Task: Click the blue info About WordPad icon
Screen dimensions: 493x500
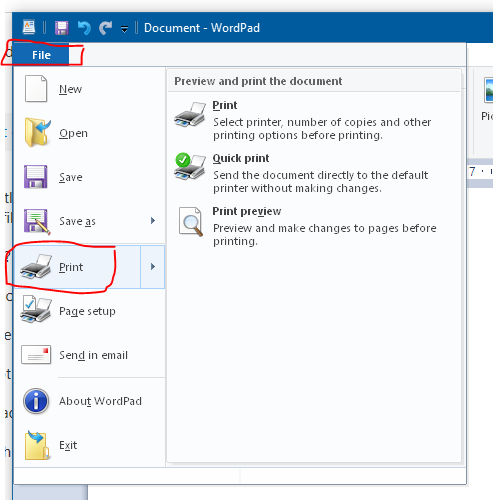Action: [36, 401]
